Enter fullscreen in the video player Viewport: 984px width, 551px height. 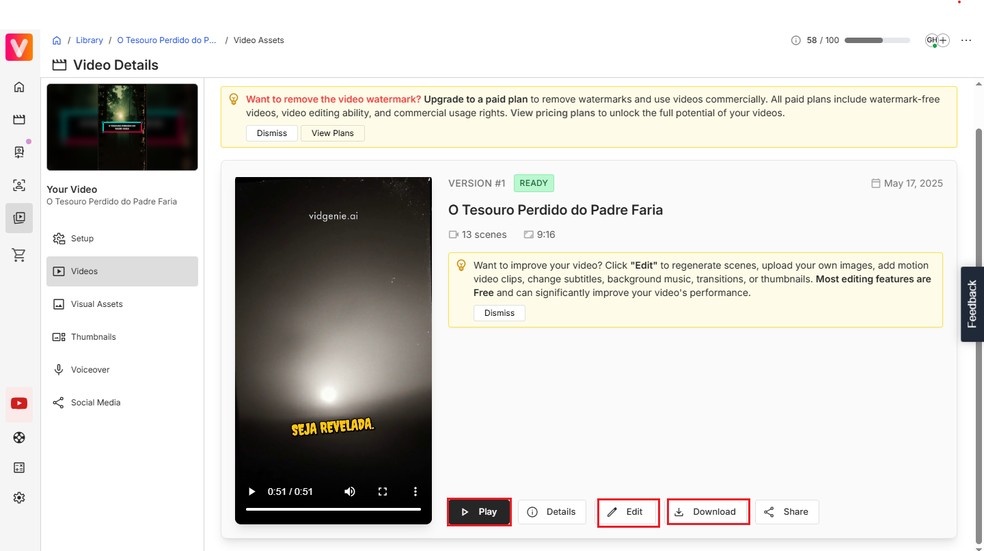[382, 491]
